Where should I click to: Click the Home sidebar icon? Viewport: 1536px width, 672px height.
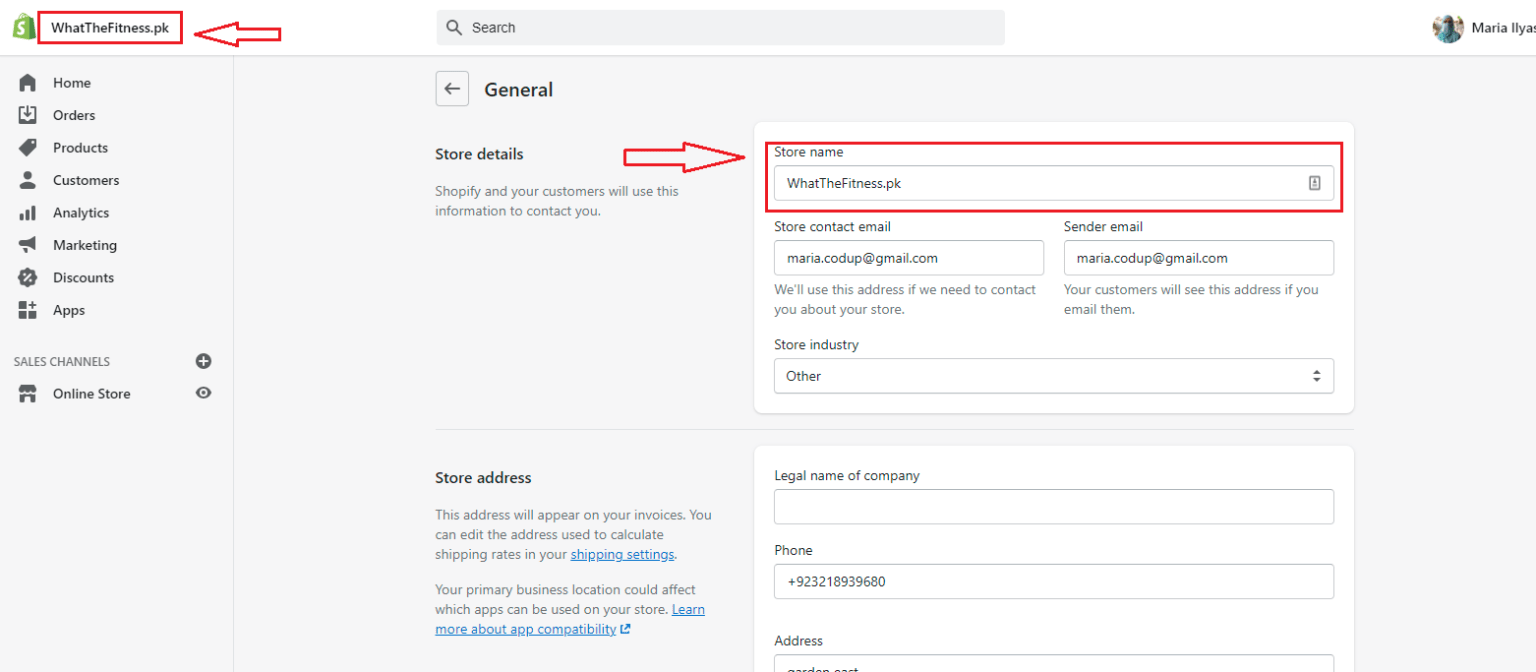click(x=28, y=83)
